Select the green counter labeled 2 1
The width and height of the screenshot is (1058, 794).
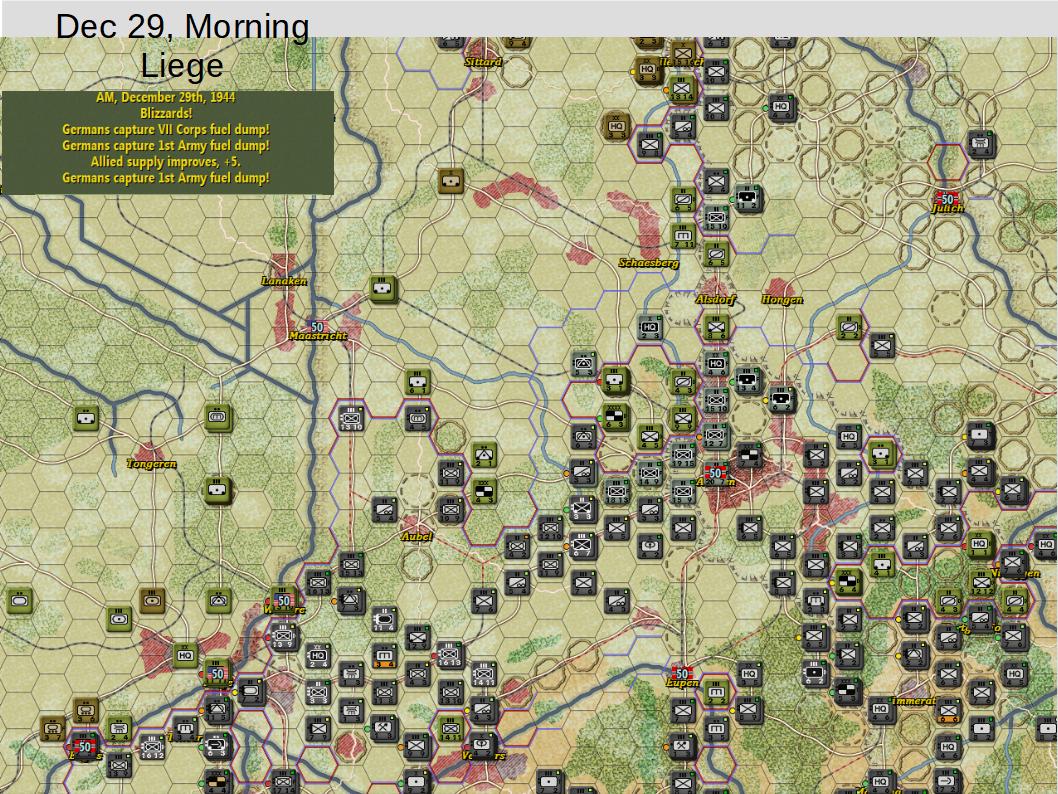pos(484,455)
